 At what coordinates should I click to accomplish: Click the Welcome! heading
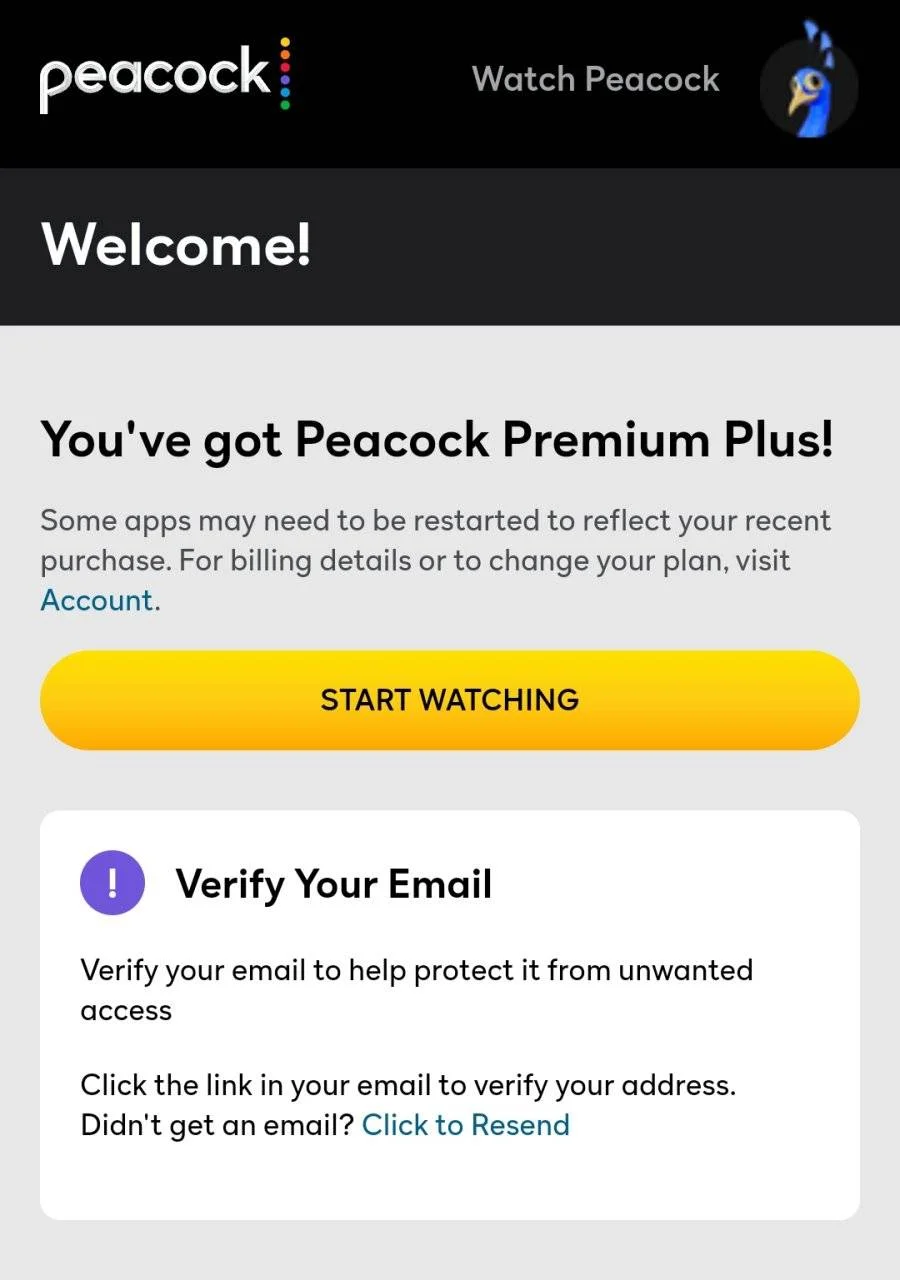click(176, 245)
